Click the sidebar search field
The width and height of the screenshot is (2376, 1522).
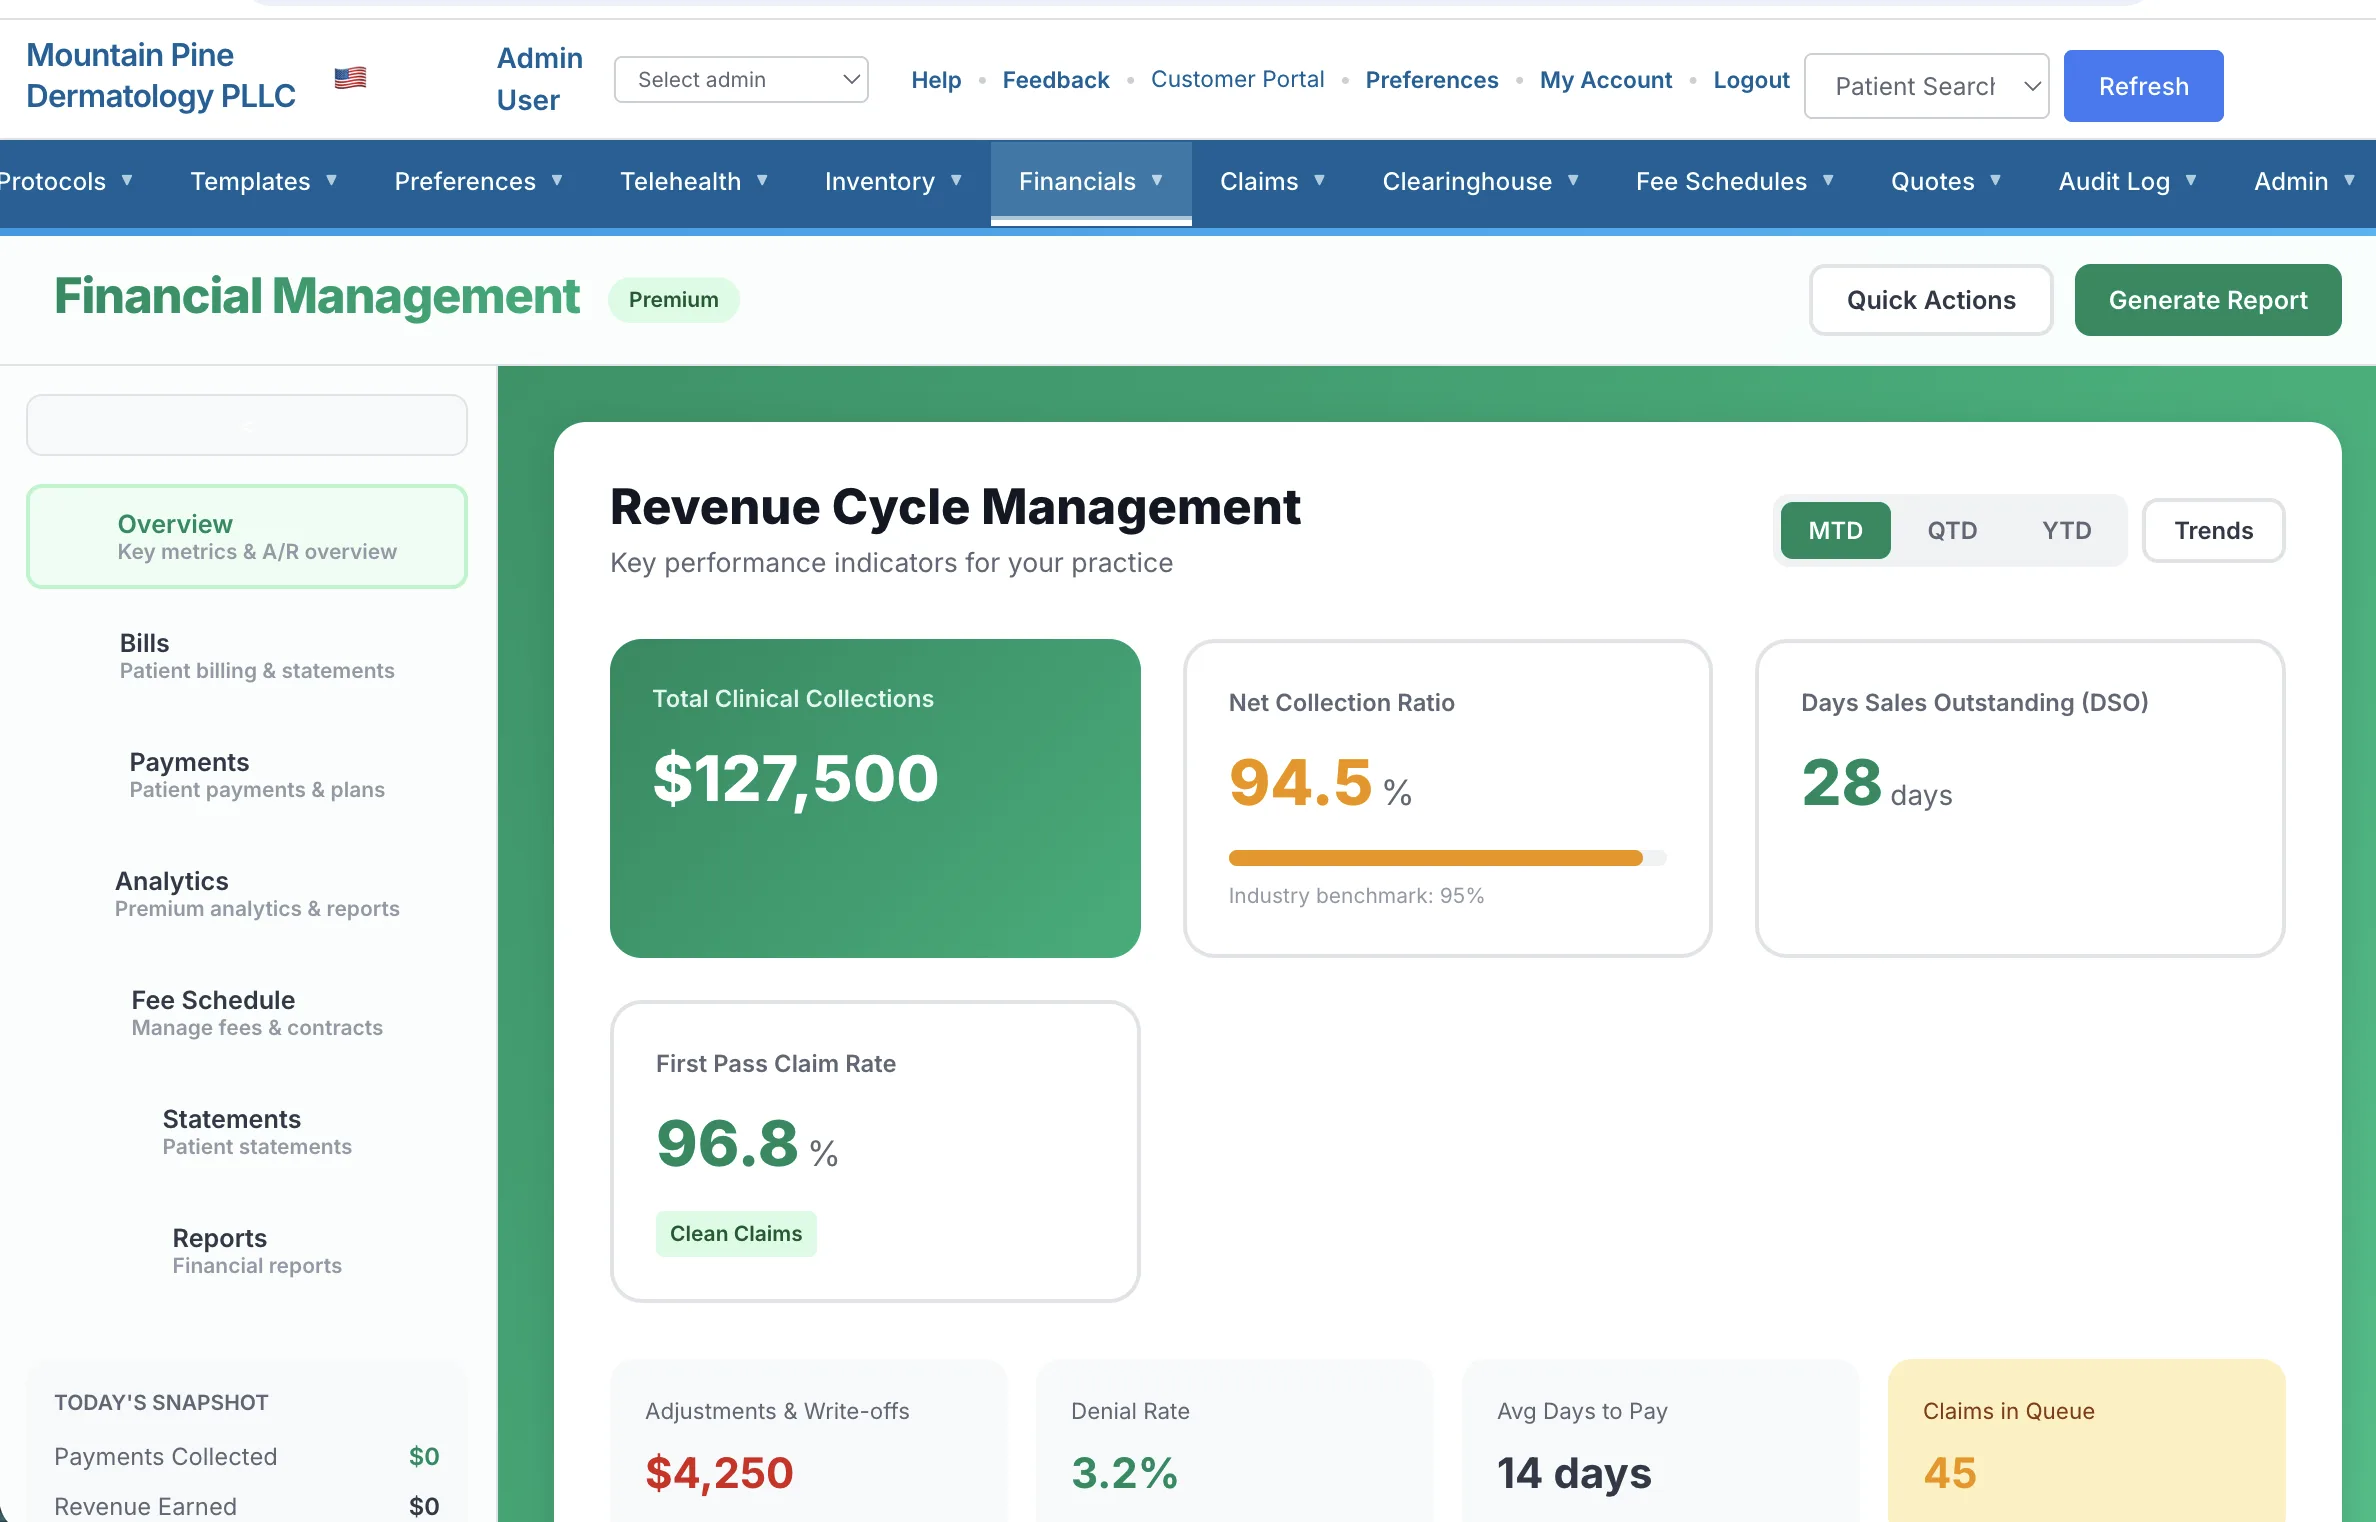coord(247,425)
